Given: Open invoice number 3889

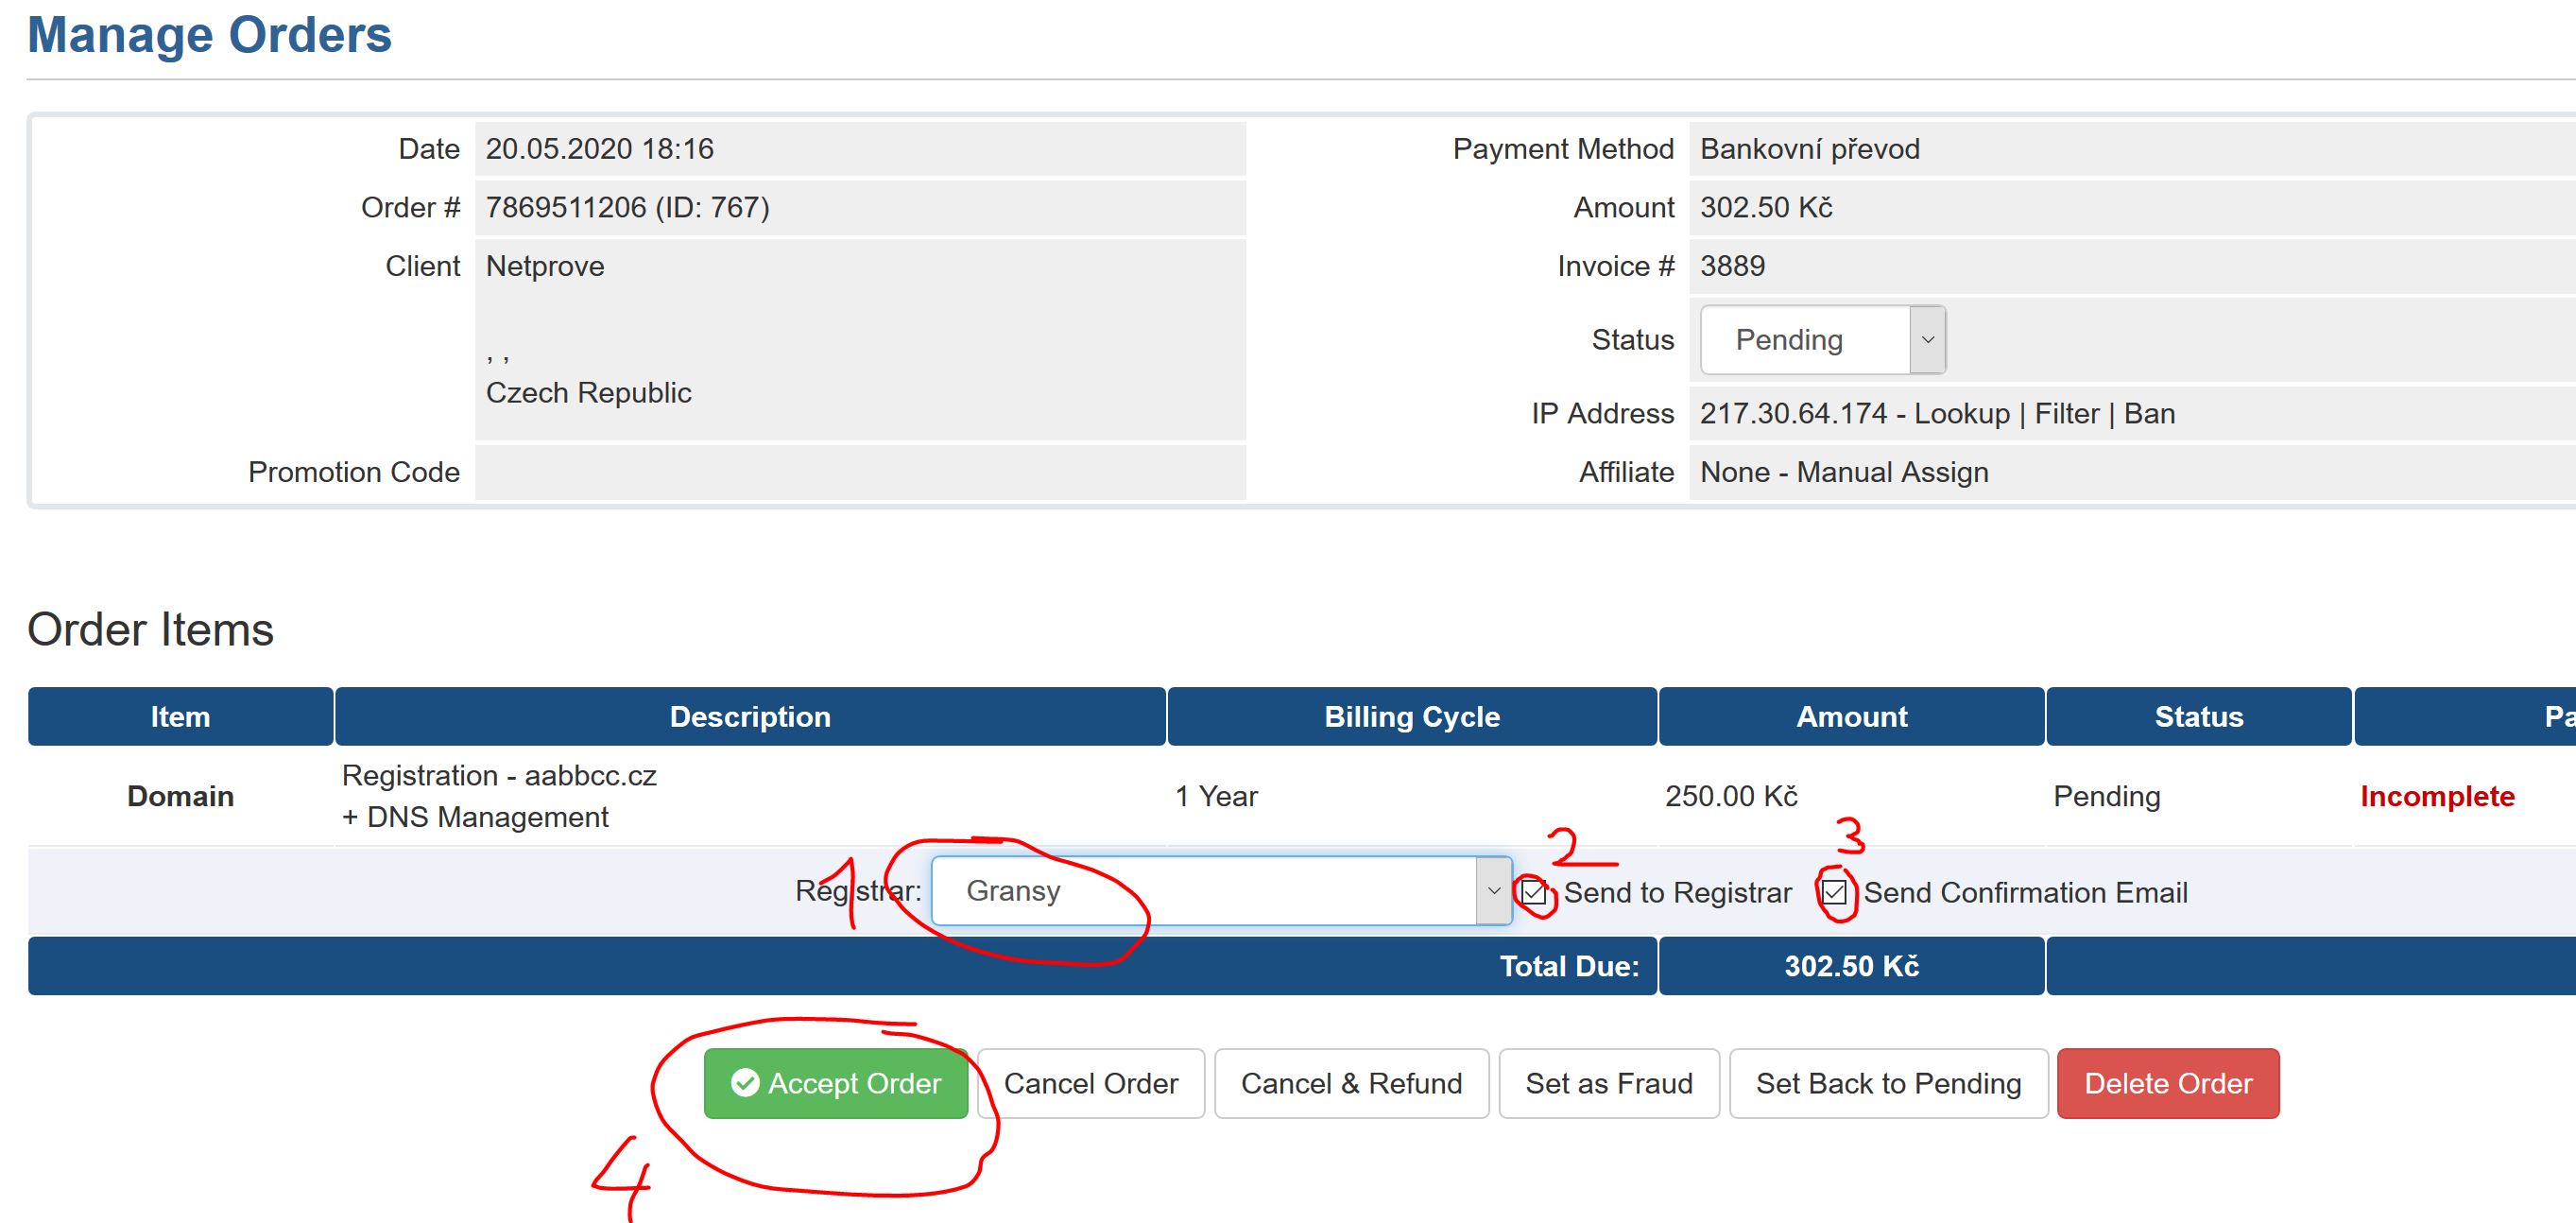Looking at the screenshot, I should point(1732,266).
